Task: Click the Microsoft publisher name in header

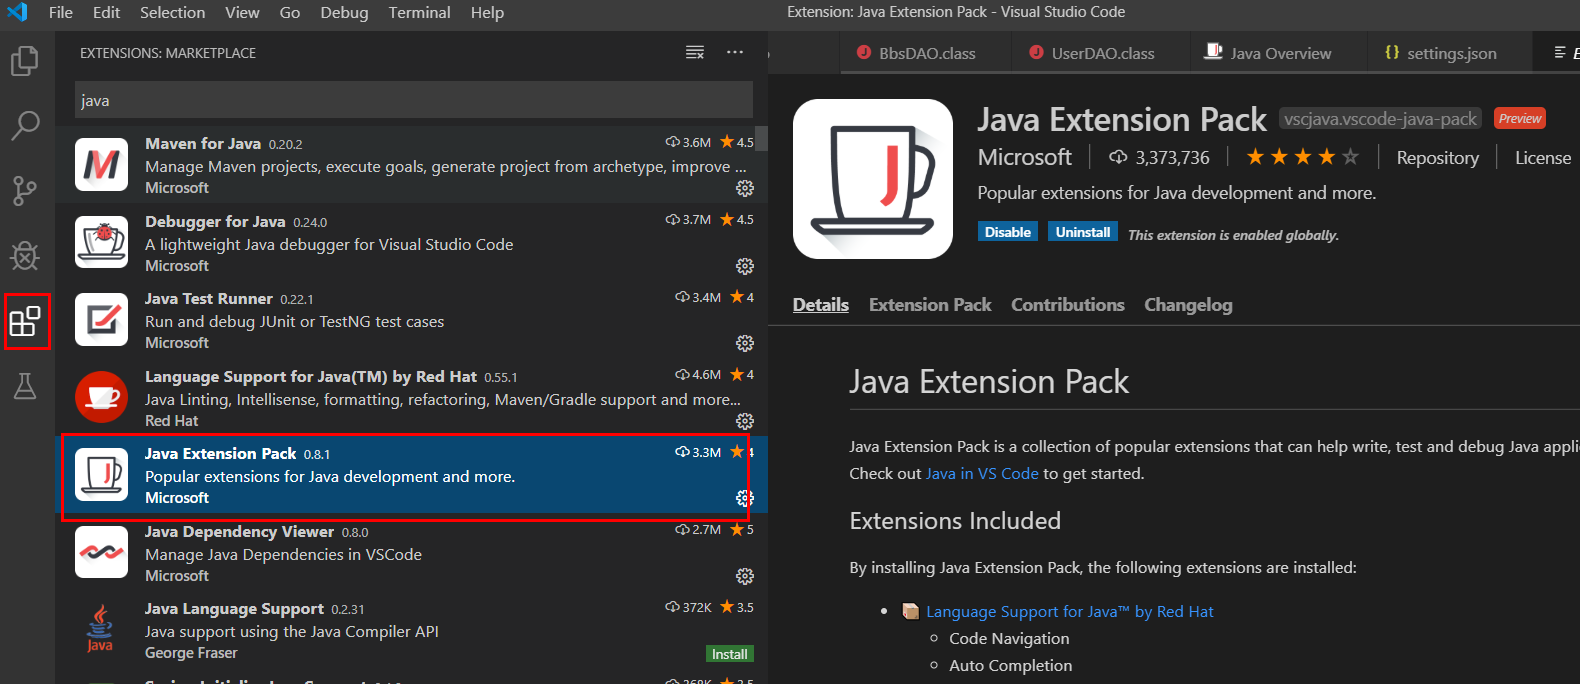Action: (x=1024, y=157)
